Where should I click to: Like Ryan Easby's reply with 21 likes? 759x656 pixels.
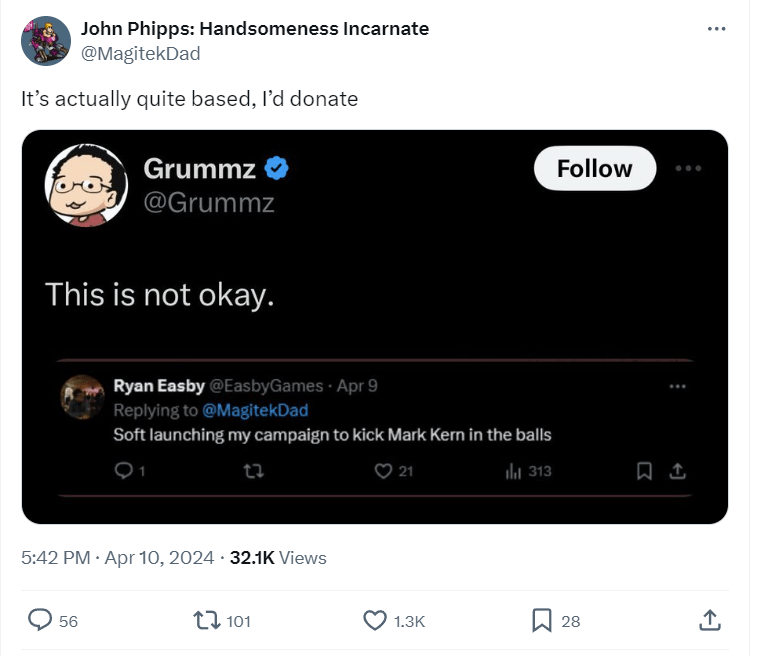(382, 470)
